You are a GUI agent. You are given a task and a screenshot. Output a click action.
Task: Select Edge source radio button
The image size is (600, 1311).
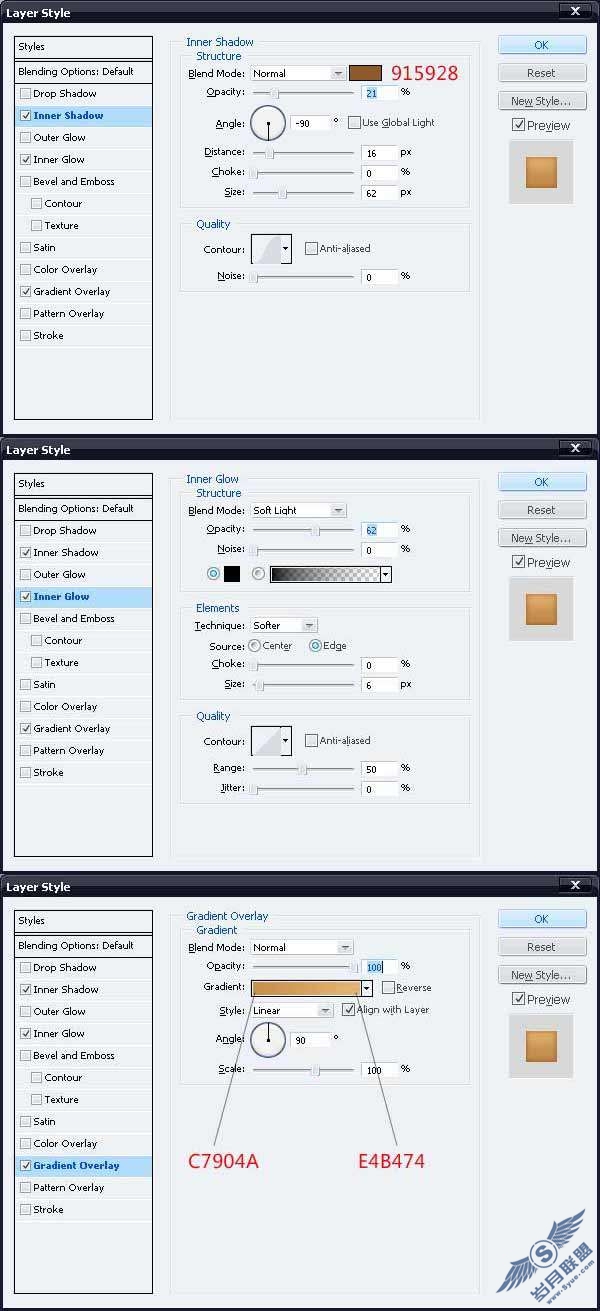[x=315, y=646]
